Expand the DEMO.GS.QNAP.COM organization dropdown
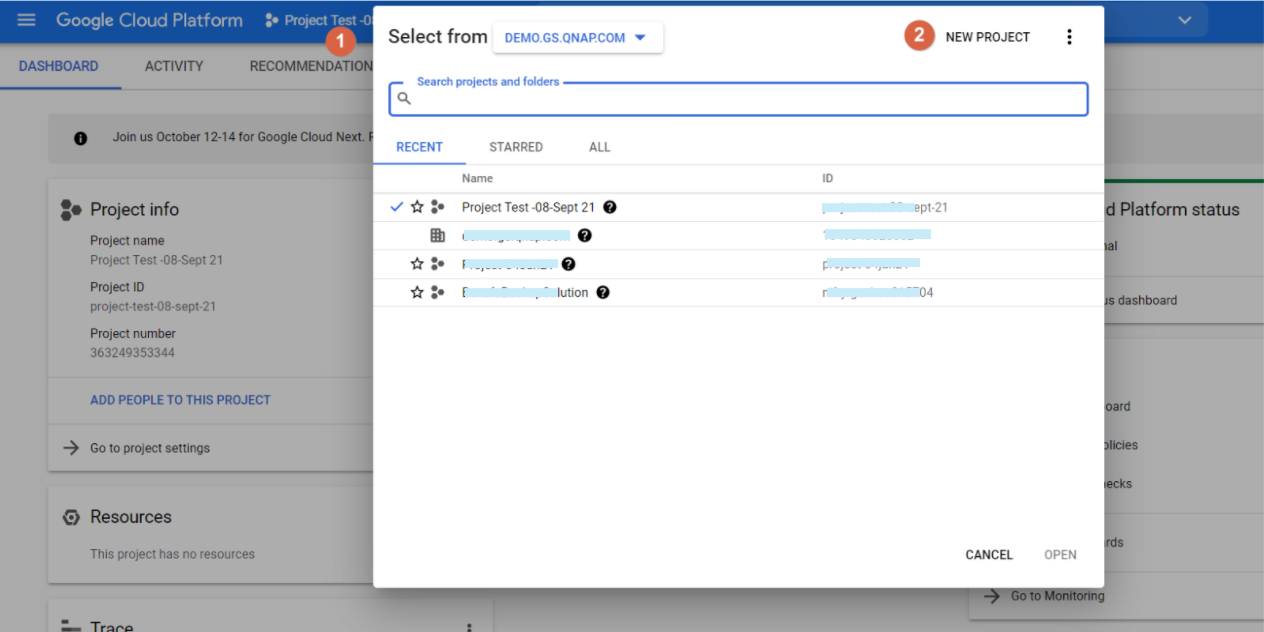Image resolution: width=1264 pixels, height=632 pixels. click(x=577, y=38)
